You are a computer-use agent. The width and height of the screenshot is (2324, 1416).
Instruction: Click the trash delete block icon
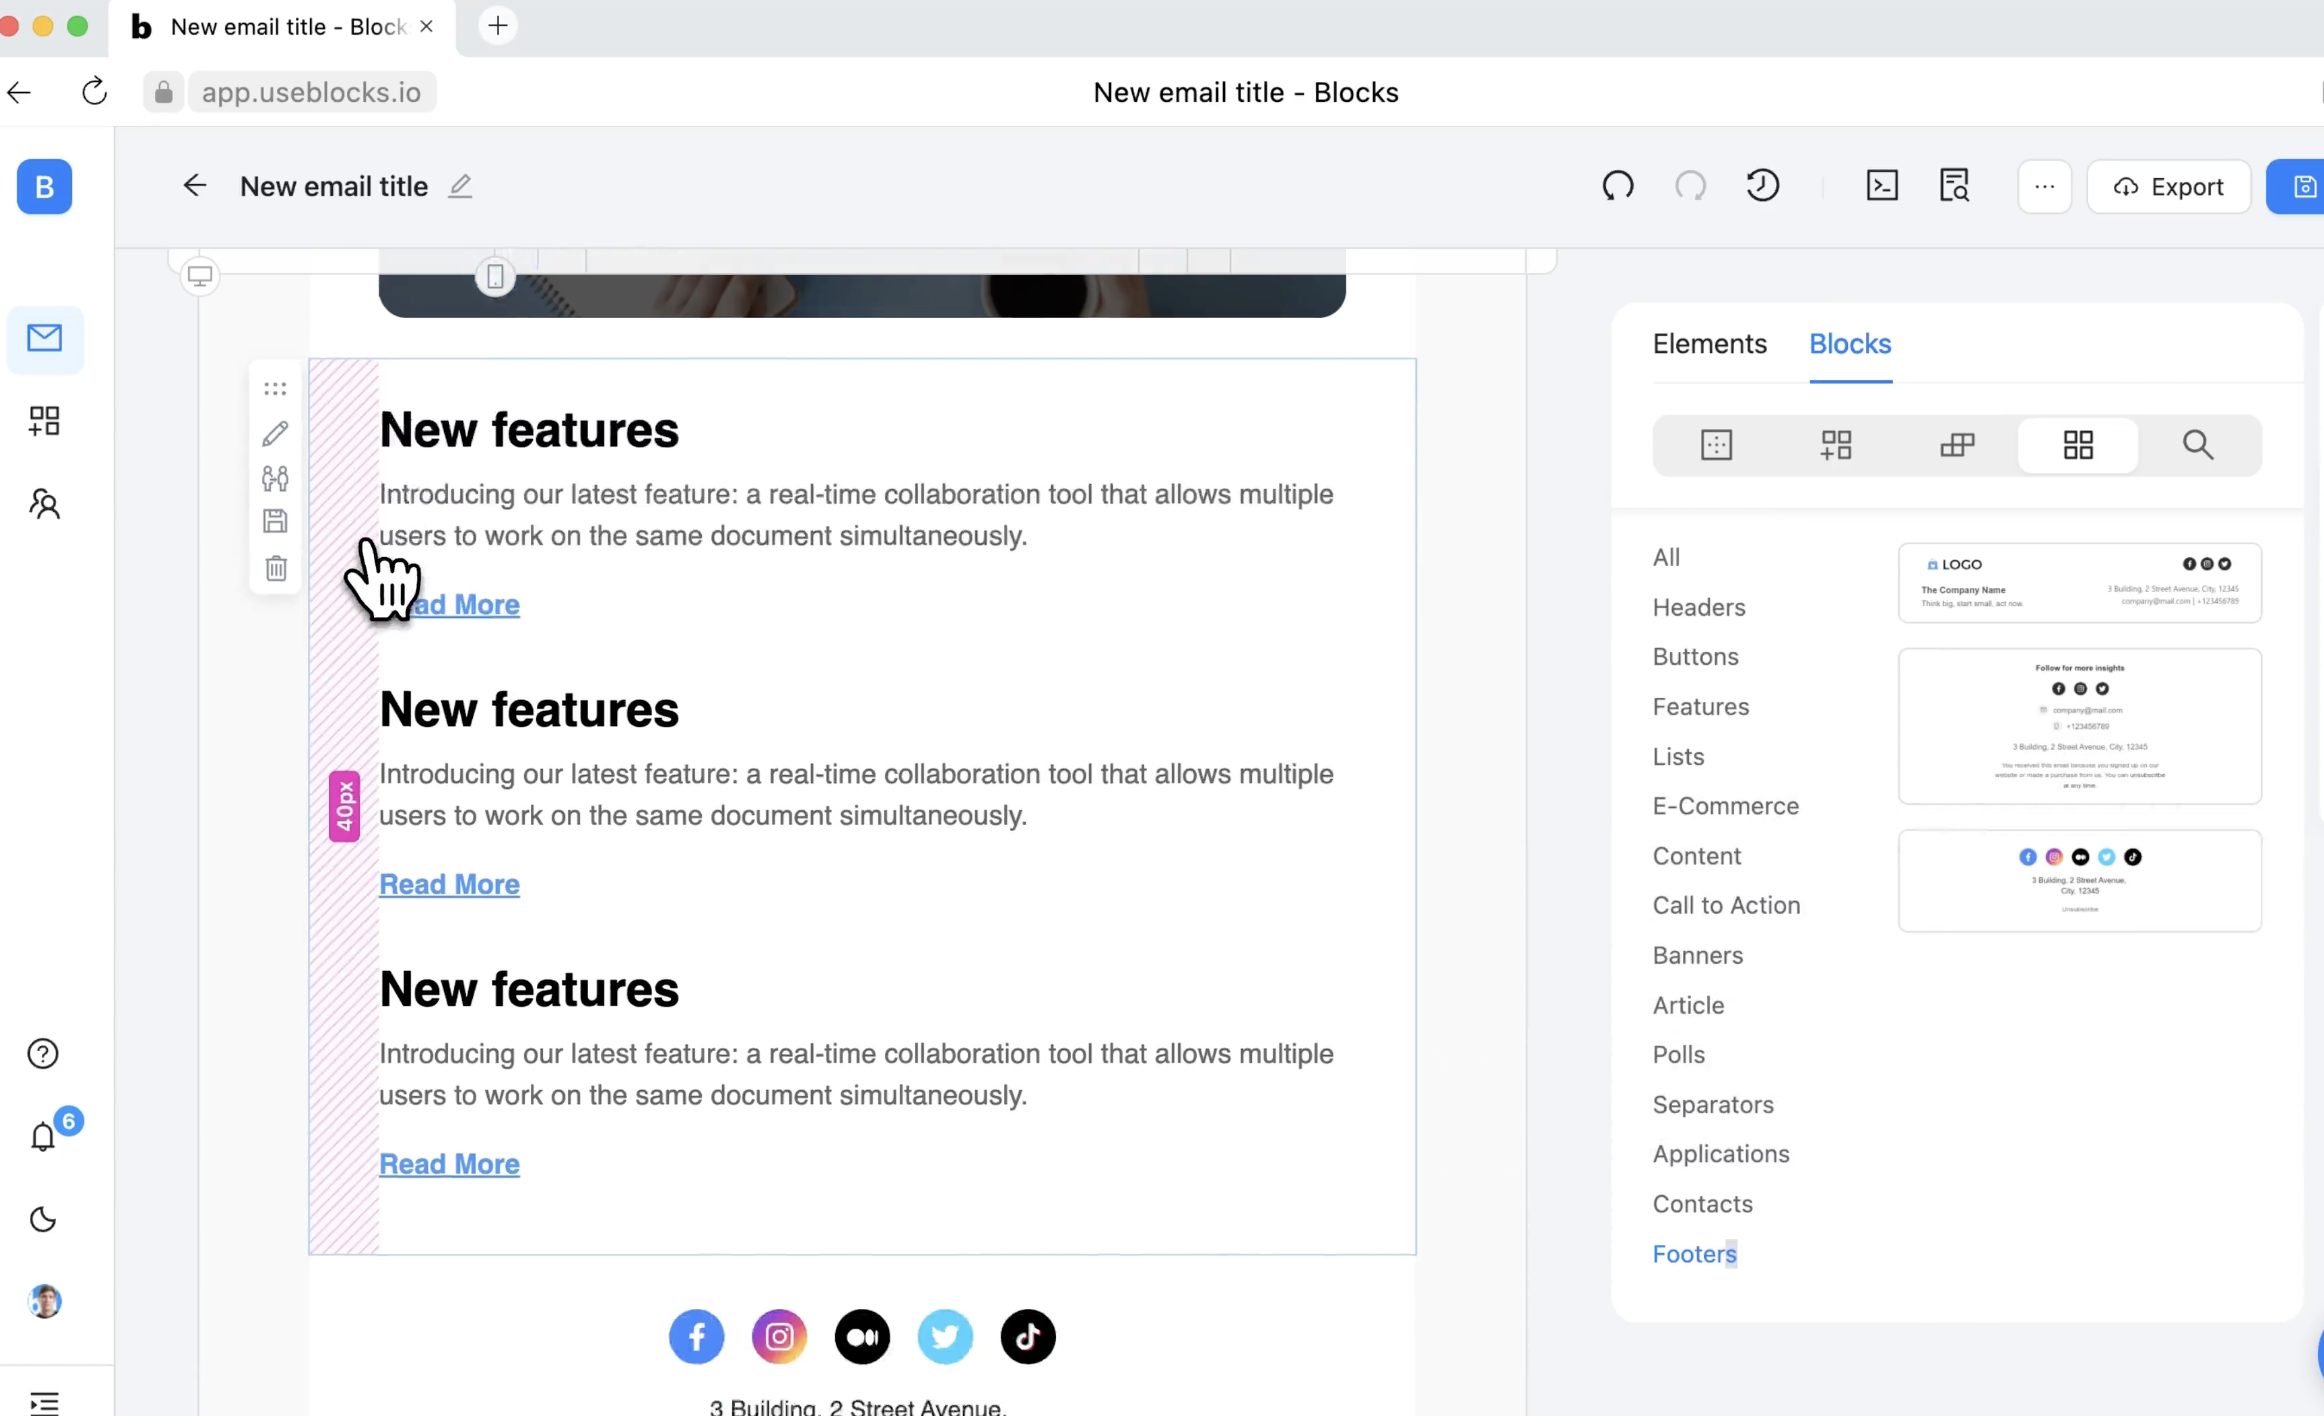276,568
